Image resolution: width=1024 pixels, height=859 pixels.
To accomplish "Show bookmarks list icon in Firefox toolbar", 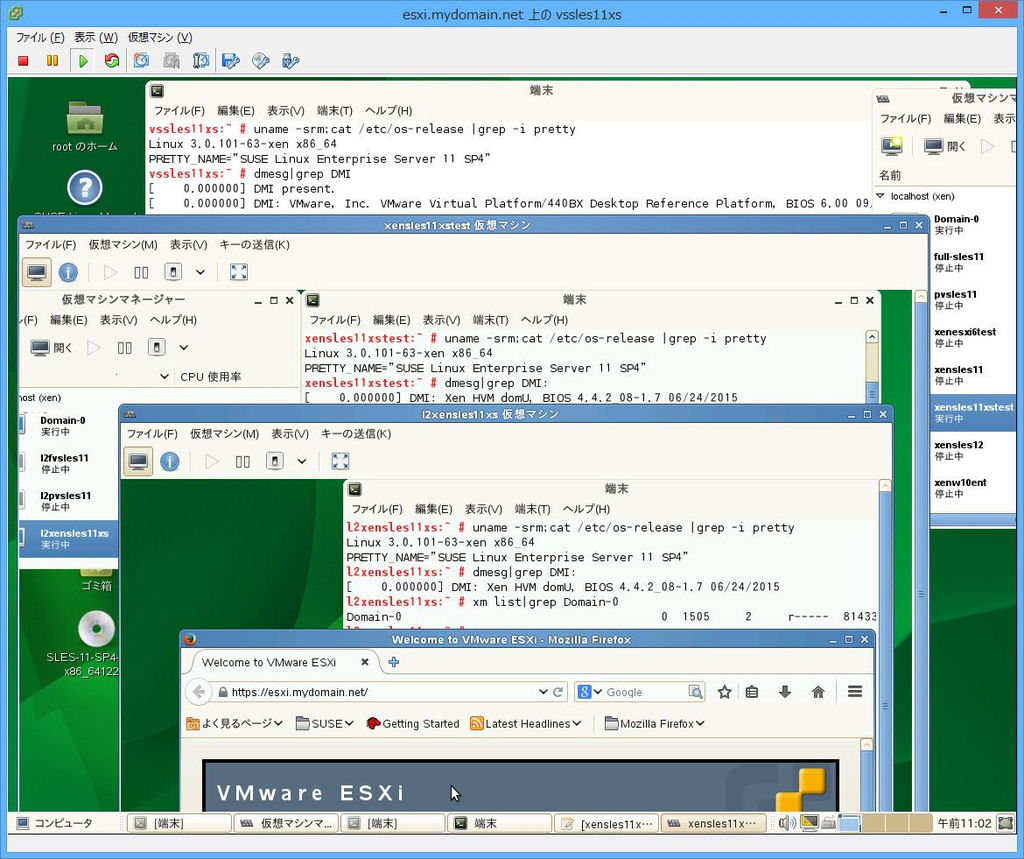I will tap(752, 692).
